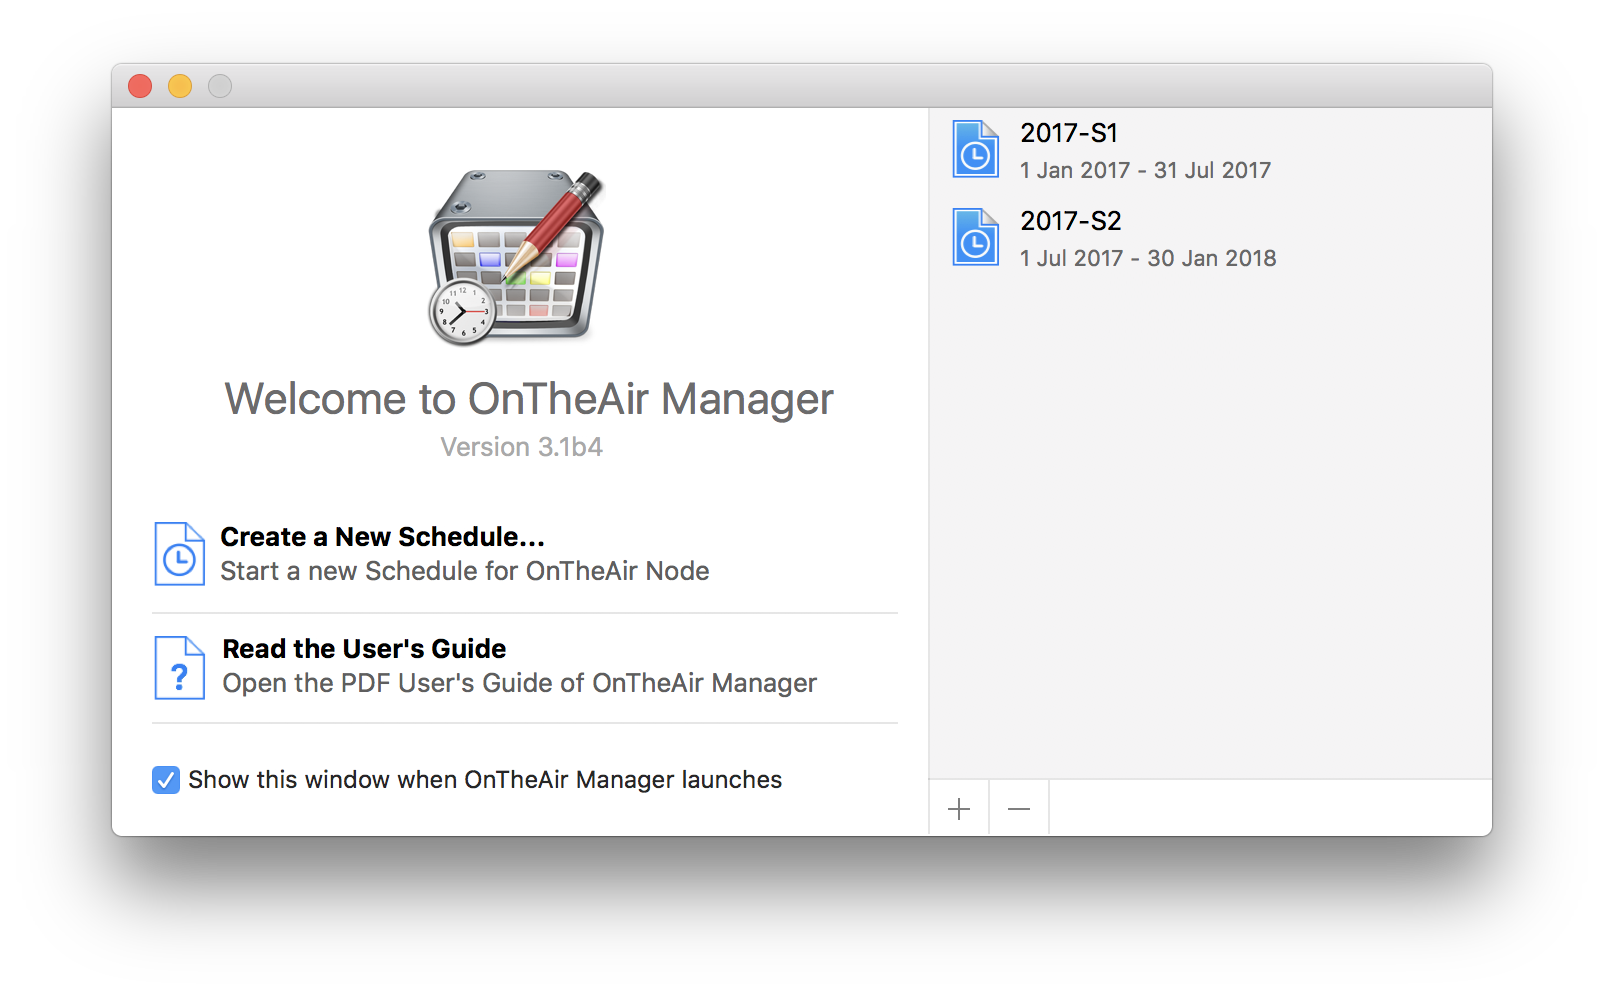The width and height of the screenshot is (1604, 996).
Task: Minimize the window with the yellow button
Action: (x=180, y=87)
